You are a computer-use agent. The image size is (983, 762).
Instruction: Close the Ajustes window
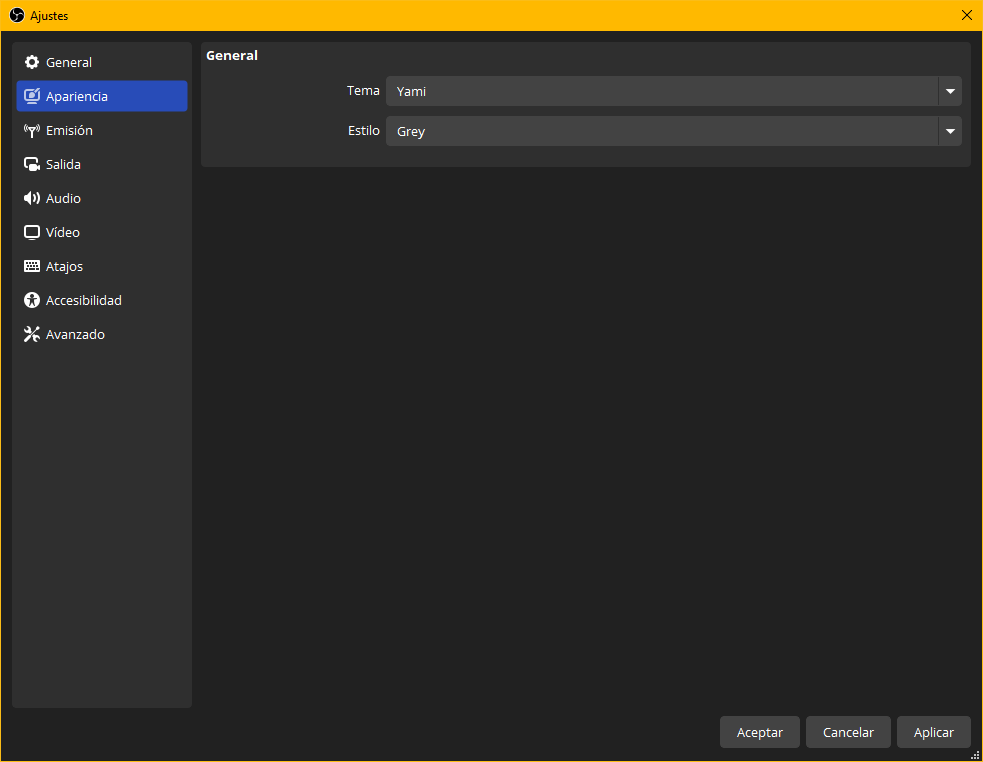(967, 15)
